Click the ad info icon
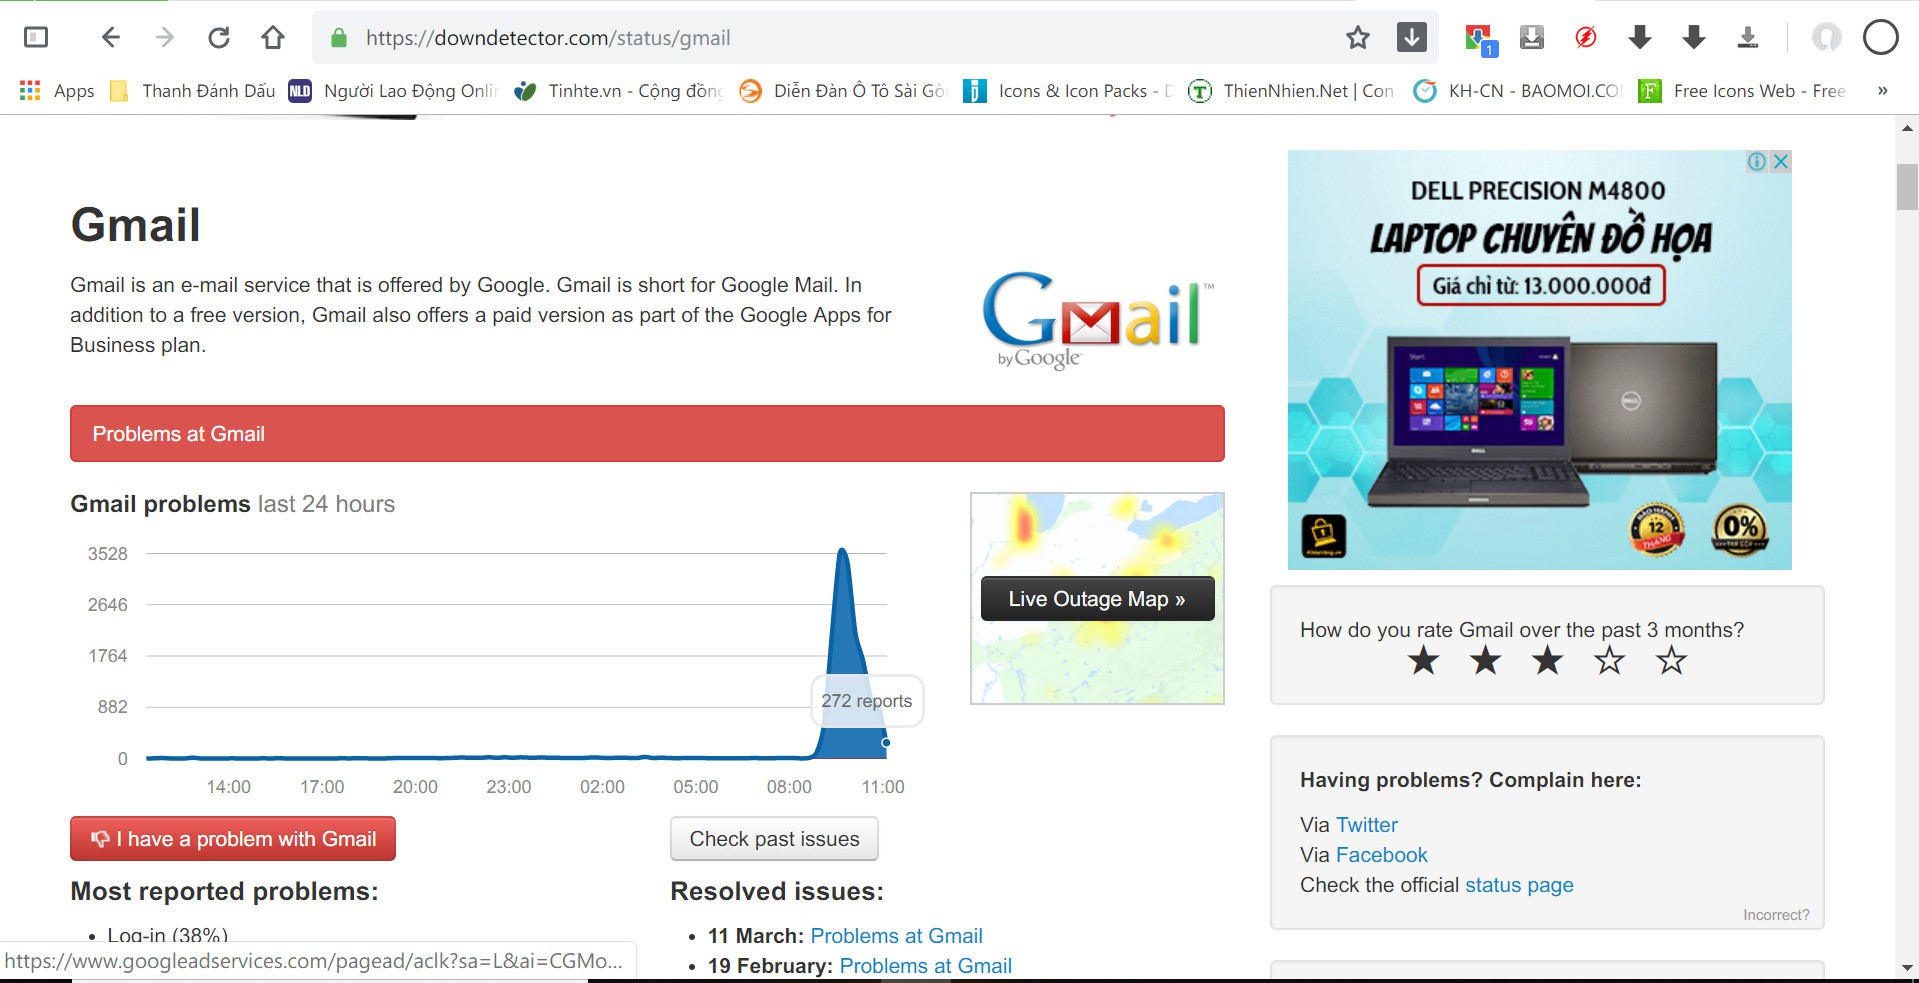Viewport: 1919px width, 983px height. (x=1756, y=162)
